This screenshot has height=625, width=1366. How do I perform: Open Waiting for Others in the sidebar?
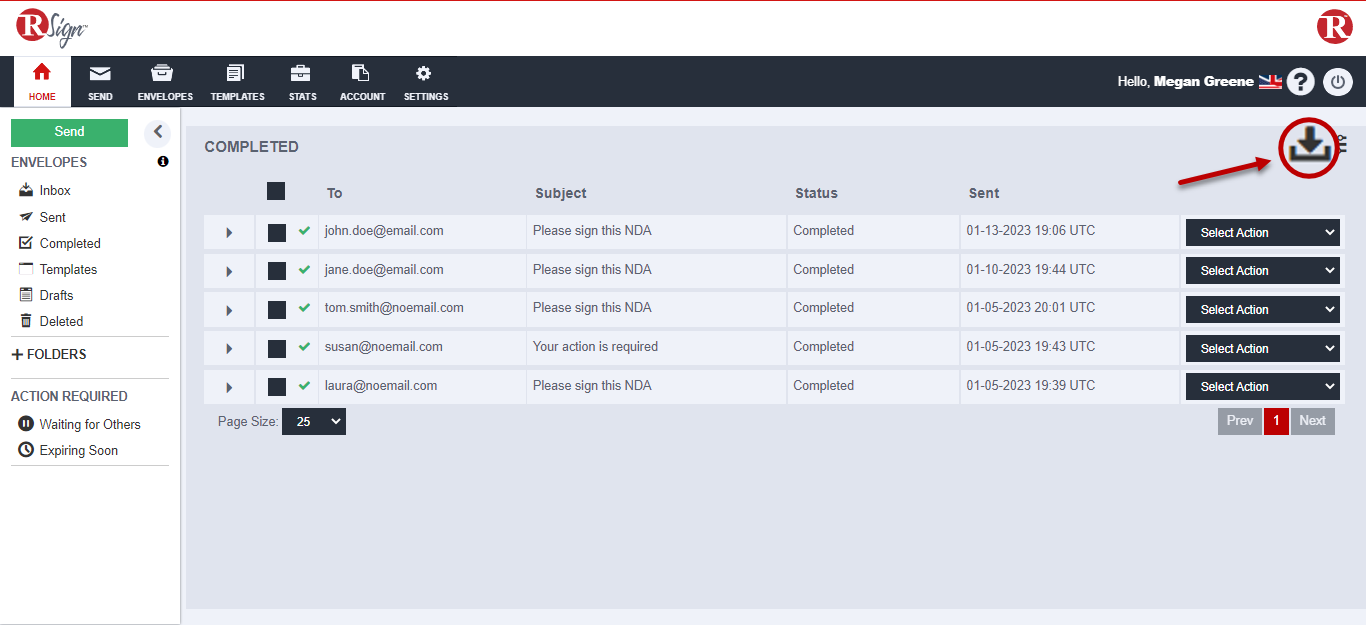pyautogui.click(x=89, y=424)
